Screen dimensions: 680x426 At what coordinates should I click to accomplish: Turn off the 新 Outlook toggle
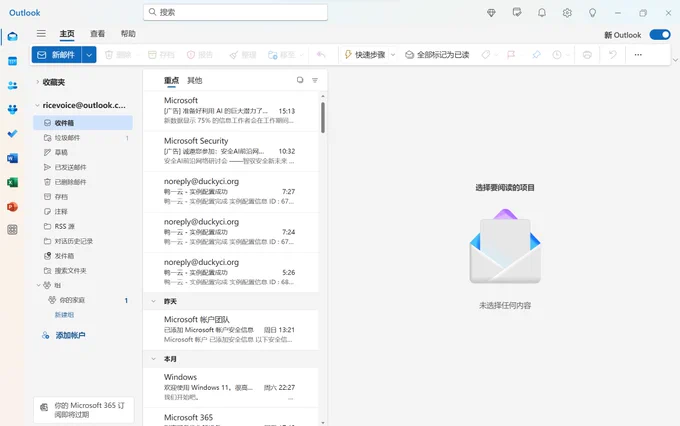tap(660, 35)
